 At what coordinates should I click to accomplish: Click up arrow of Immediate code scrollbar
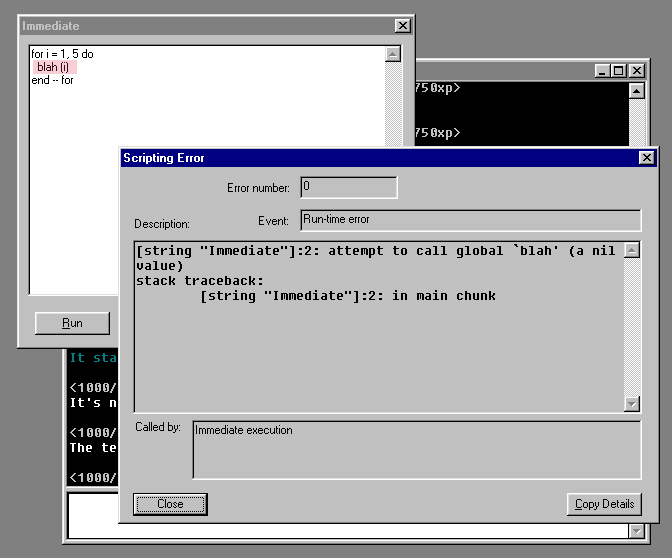(393, 54)
